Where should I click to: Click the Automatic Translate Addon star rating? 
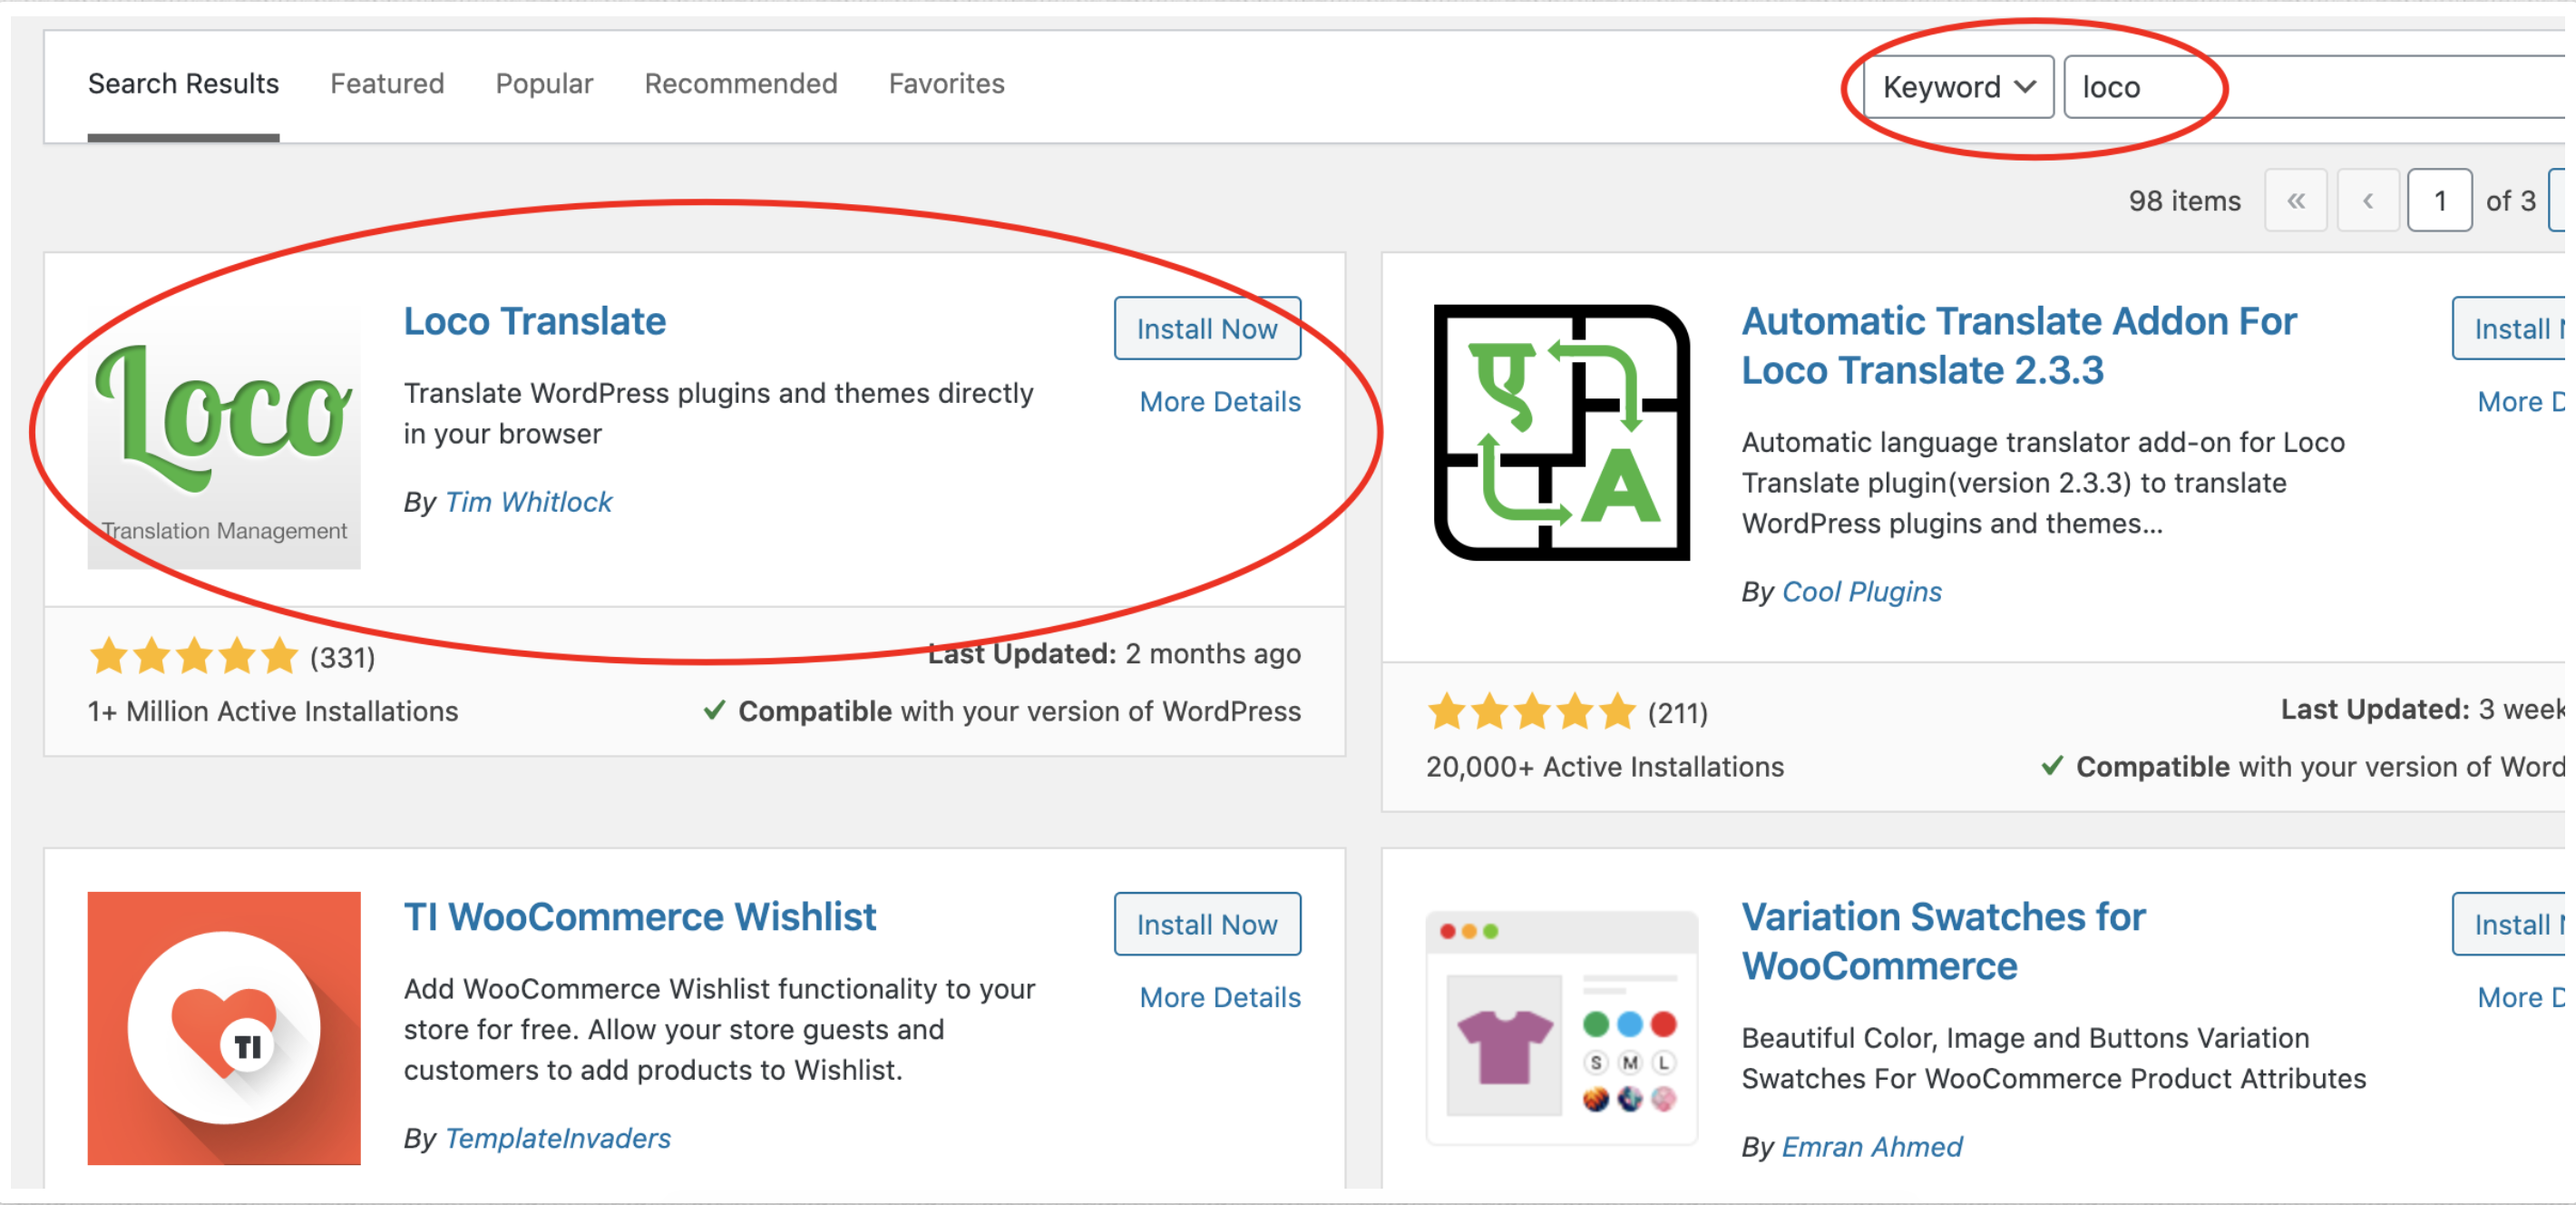(x=1532, y=713)
